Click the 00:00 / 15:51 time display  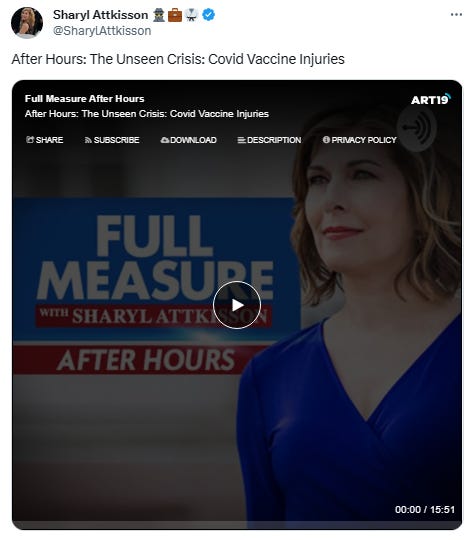point(425,509)
